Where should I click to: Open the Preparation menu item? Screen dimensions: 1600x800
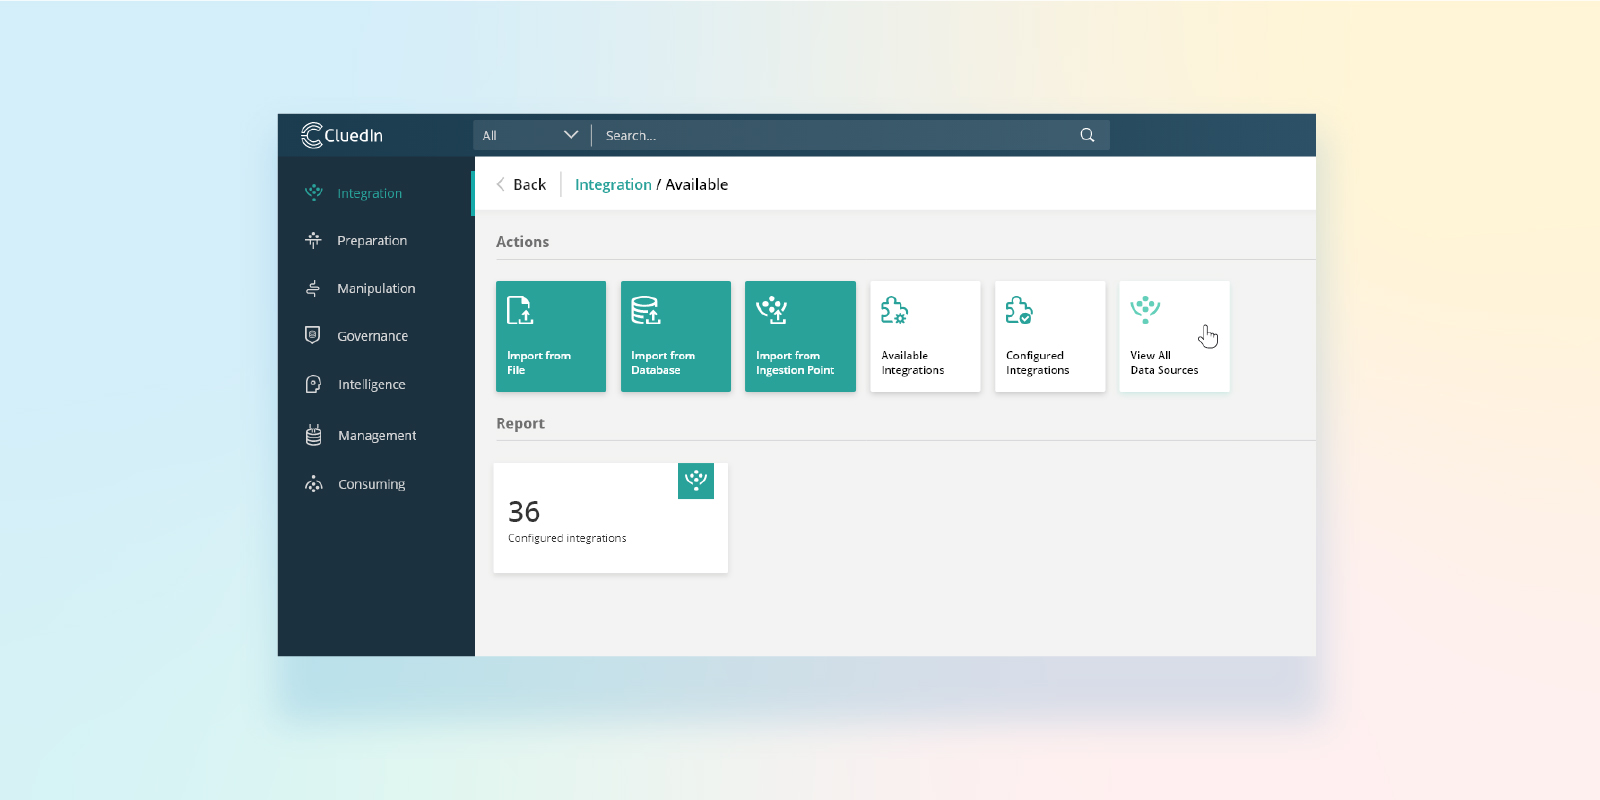pyautogui.click(x=372, y=241)
